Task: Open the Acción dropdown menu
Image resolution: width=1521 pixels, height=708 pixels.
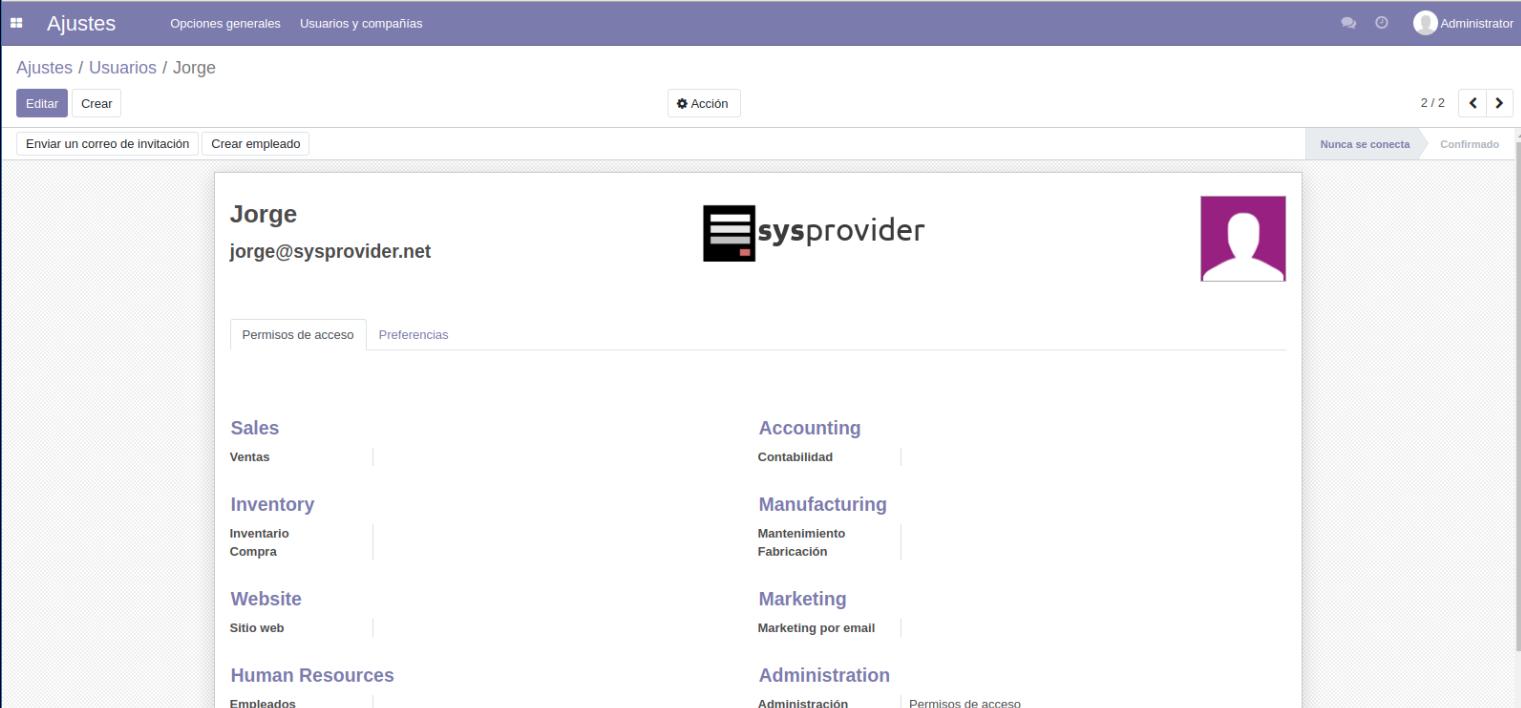Action: [703, 103]
